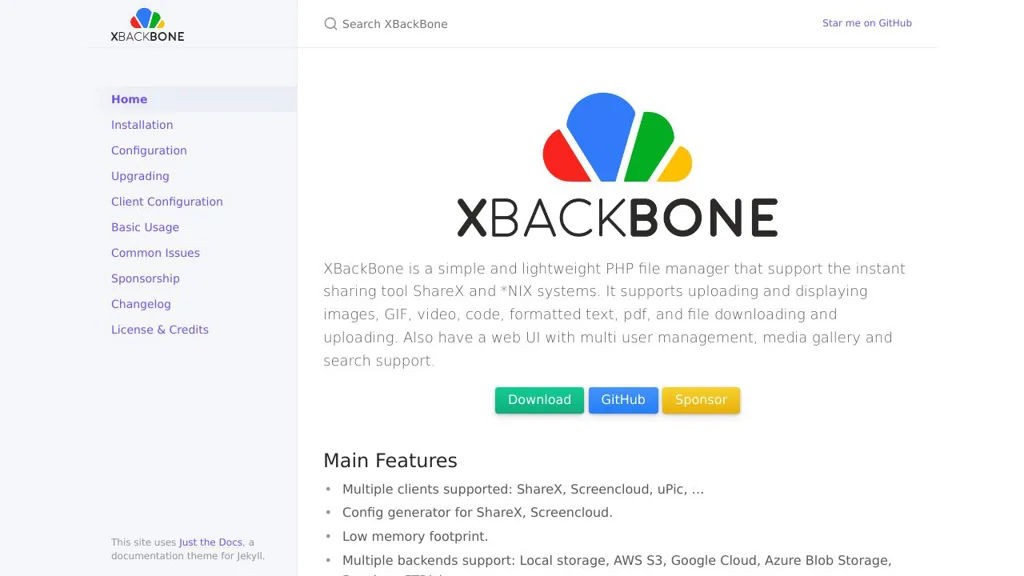
Task: Open the Changelog page
Action: pos(140,303)
